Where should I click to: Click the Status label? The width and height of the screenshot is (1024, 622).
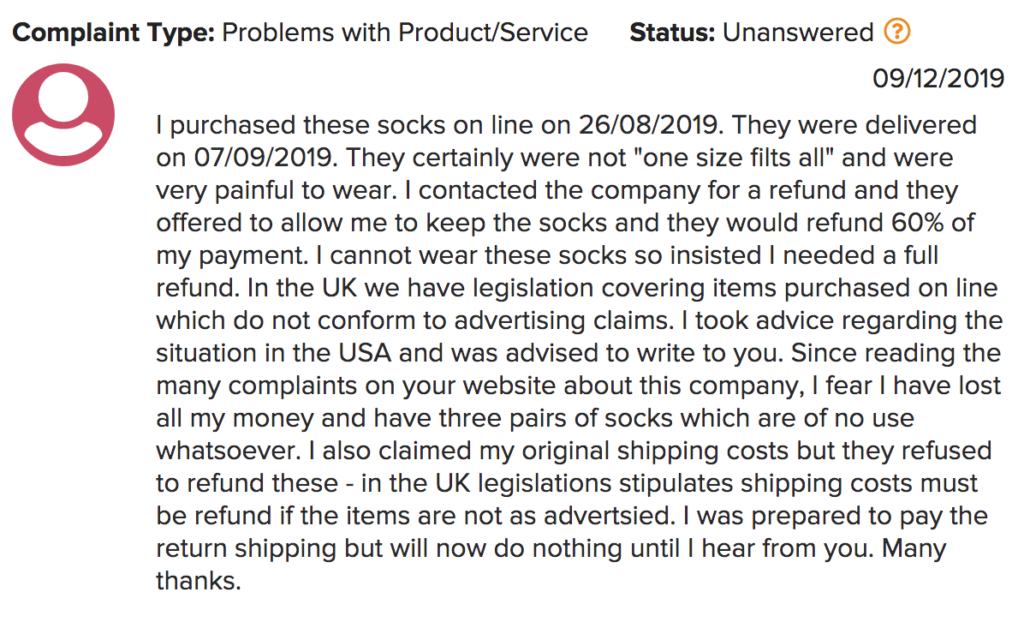pos(672,32)
